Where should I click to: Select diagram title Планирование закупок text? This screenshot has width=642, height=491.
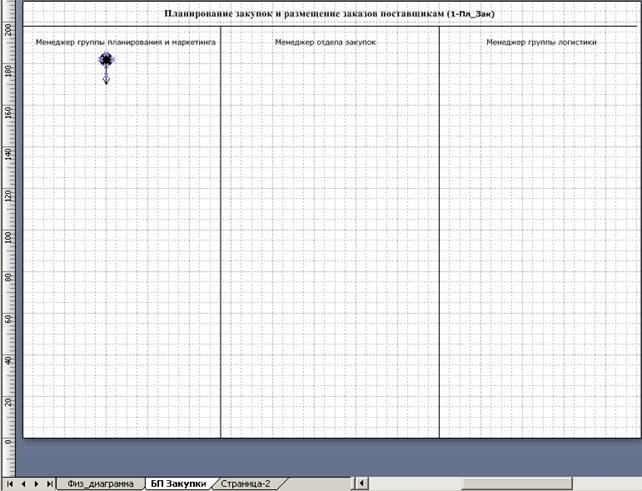(330, 14)
